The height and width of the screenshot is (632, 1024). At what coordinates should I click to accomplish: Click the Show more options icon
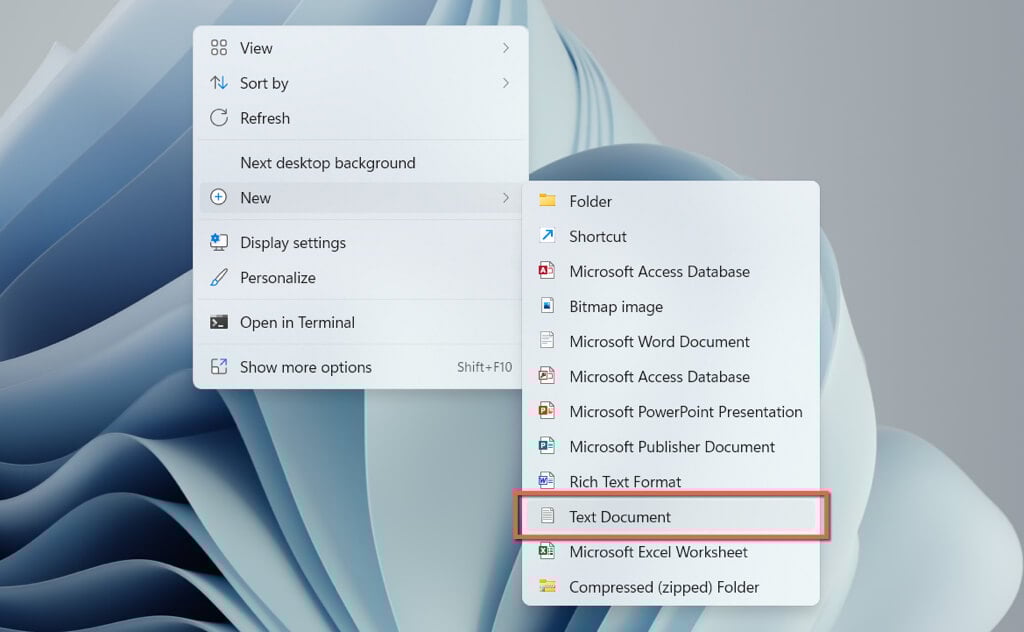tap(219, 366)
